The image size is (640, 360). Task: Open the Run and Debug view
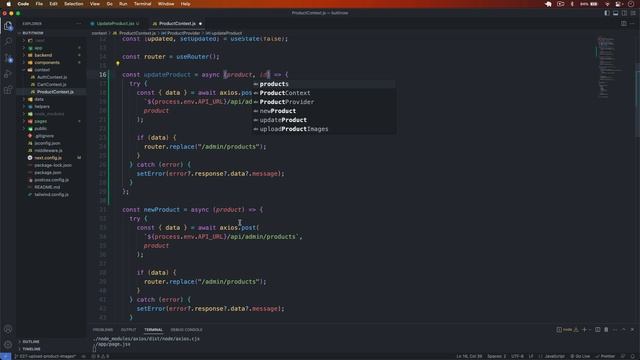8,74
